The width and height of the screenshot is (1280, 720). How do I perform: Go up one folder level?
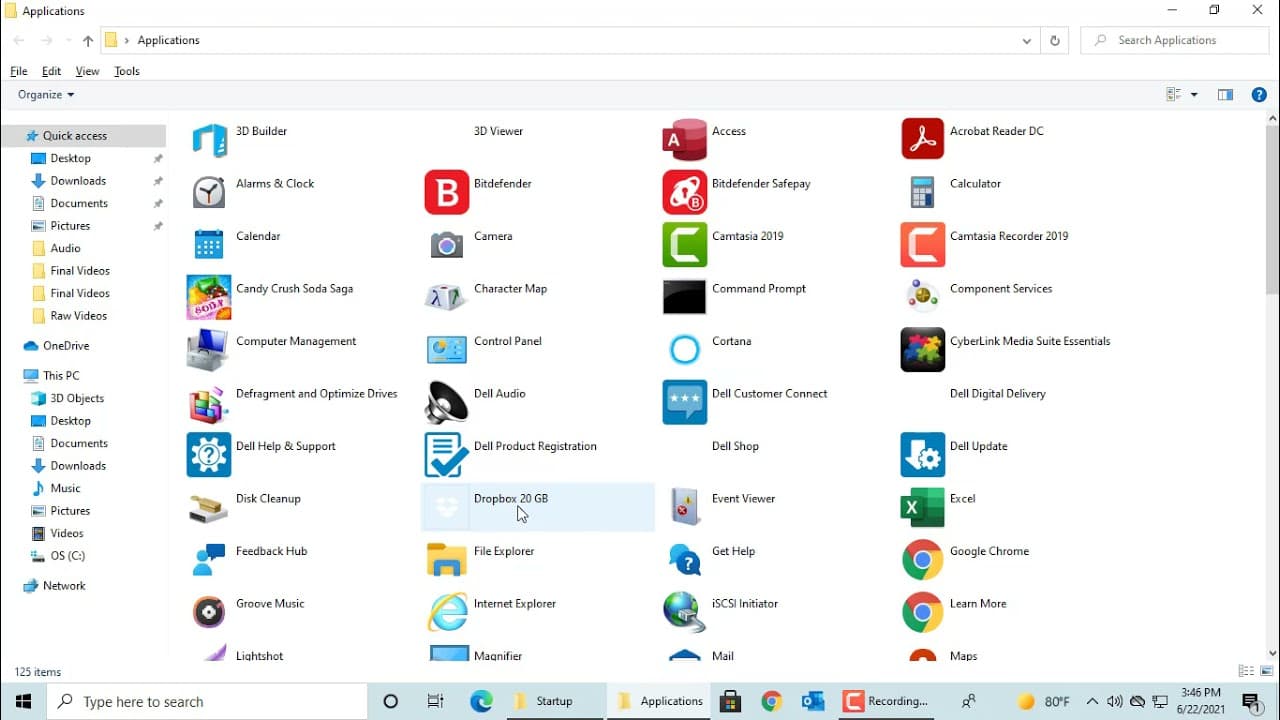88,41
